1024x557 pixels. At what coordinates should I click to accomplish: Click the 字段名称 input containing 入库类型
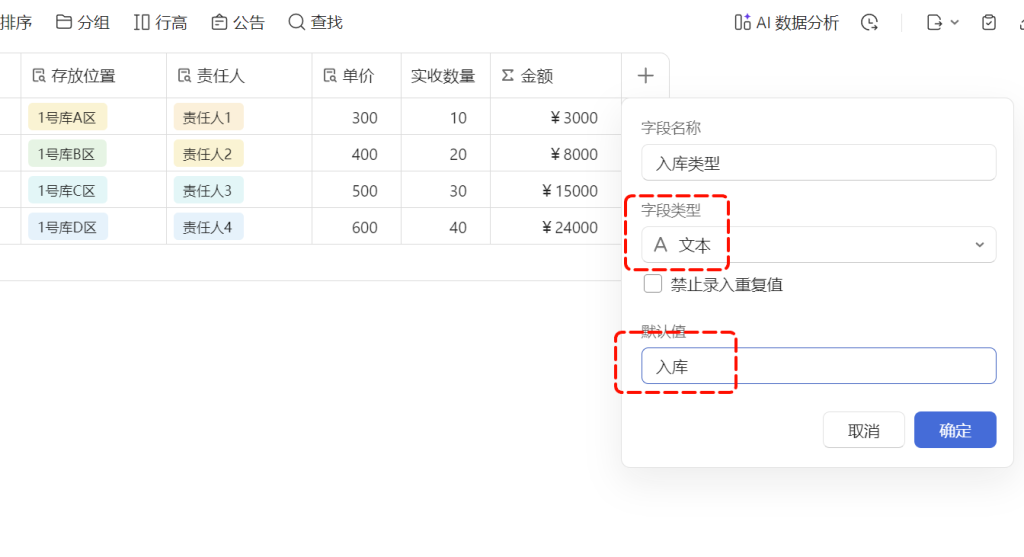tap(818, 163)
